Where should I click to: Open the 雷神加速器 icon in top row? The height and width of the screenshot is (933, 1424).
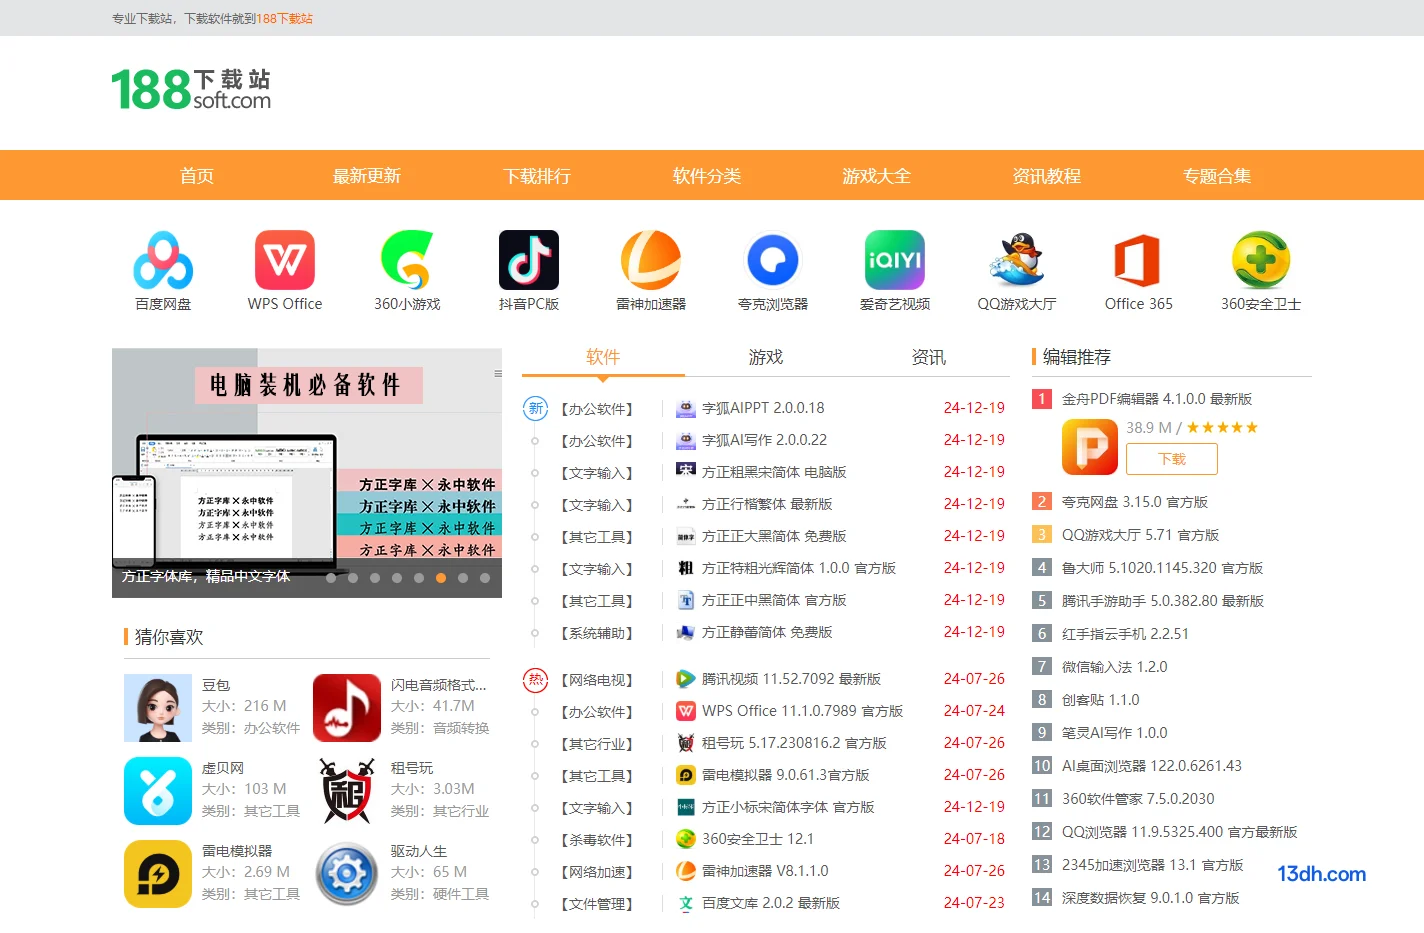point(651,260)
